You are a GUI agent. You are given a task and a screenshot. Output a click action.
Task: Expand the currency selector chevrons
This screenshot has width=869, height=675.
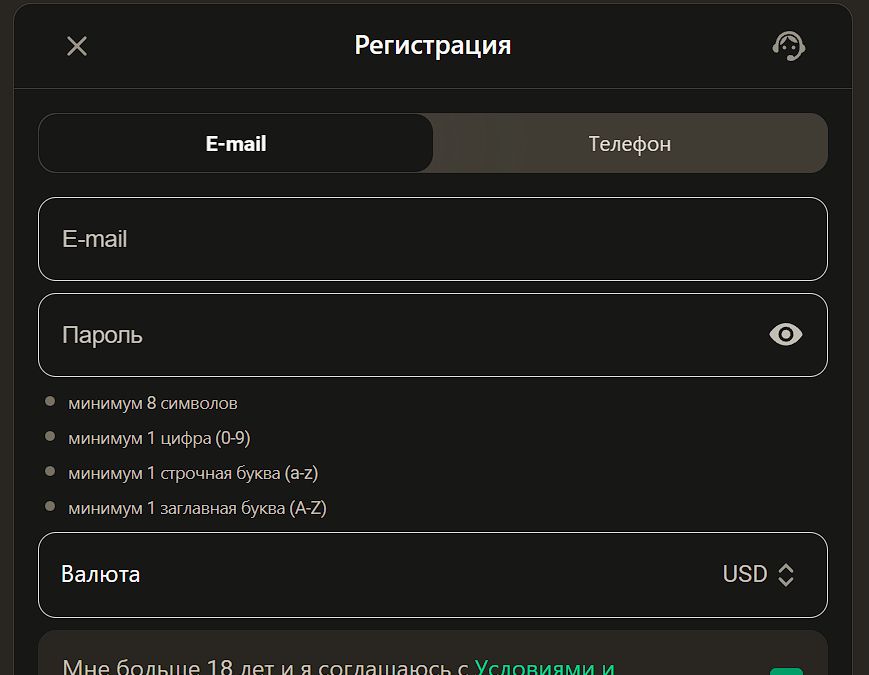click(x=788, y=575)
